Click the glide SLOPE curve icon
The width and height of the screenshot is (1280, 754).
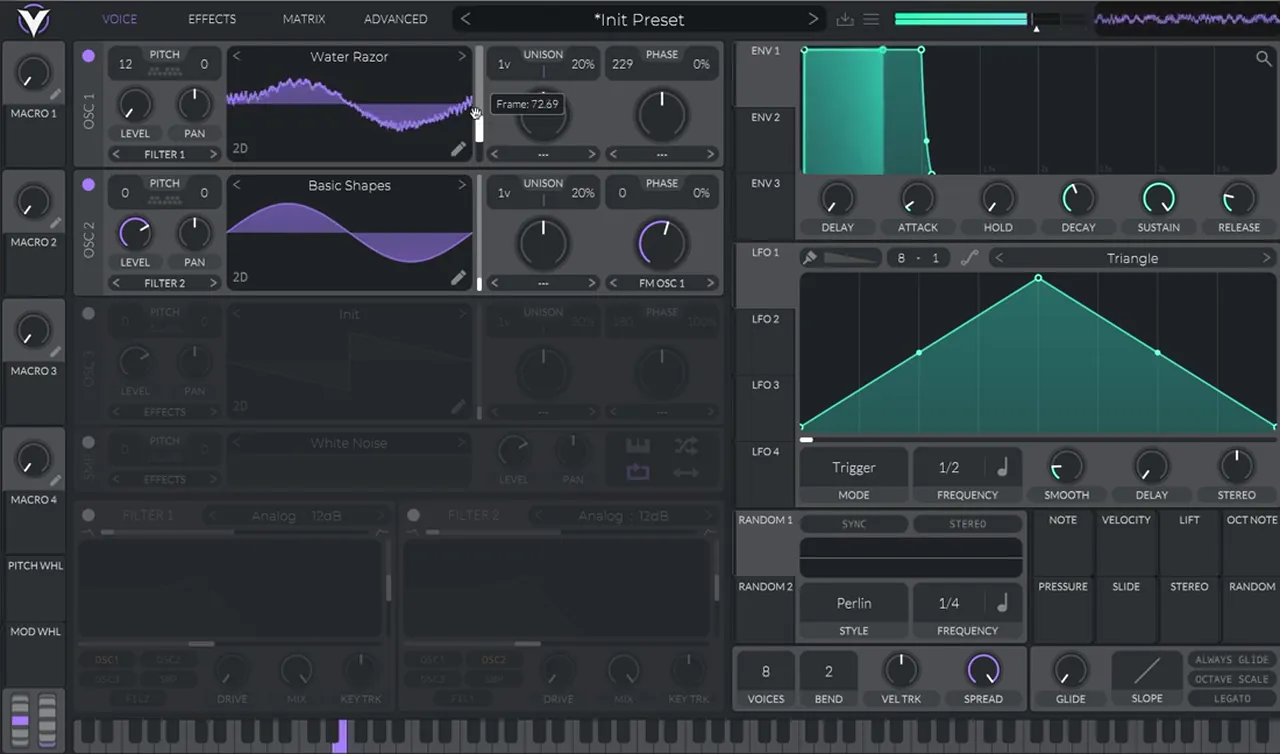pos(1147,670)
